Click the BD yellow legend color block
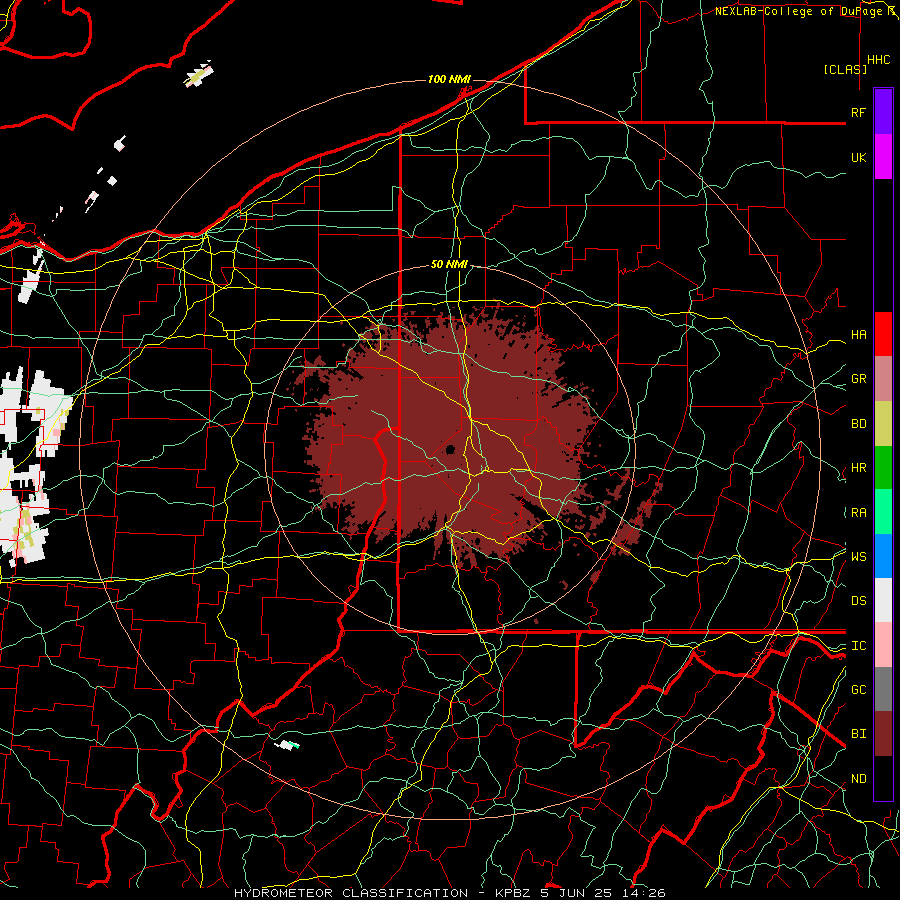Image resolution: width=900 pixels, height=900 pixels. tap(883, 423)
